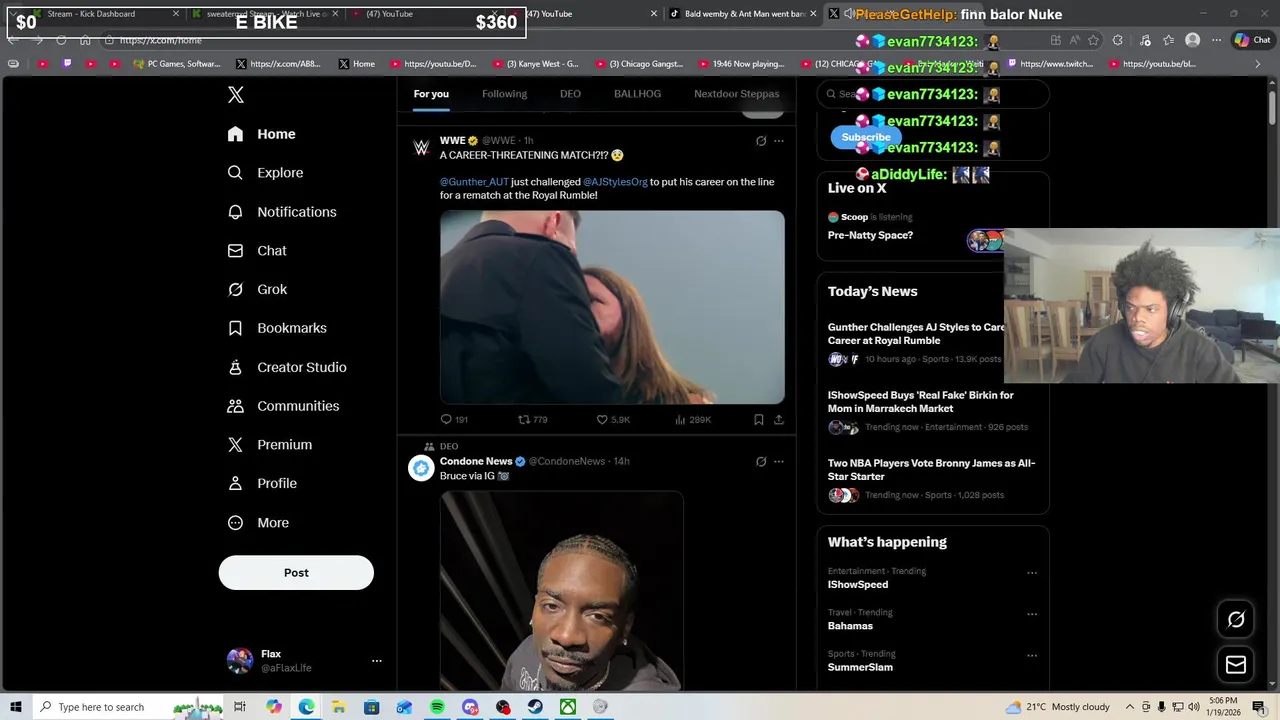Image resolution: width=1280 pixels, height=720 pixels.
Task: Like the WWE post showing 5.9K
Action: click(613, 420)
